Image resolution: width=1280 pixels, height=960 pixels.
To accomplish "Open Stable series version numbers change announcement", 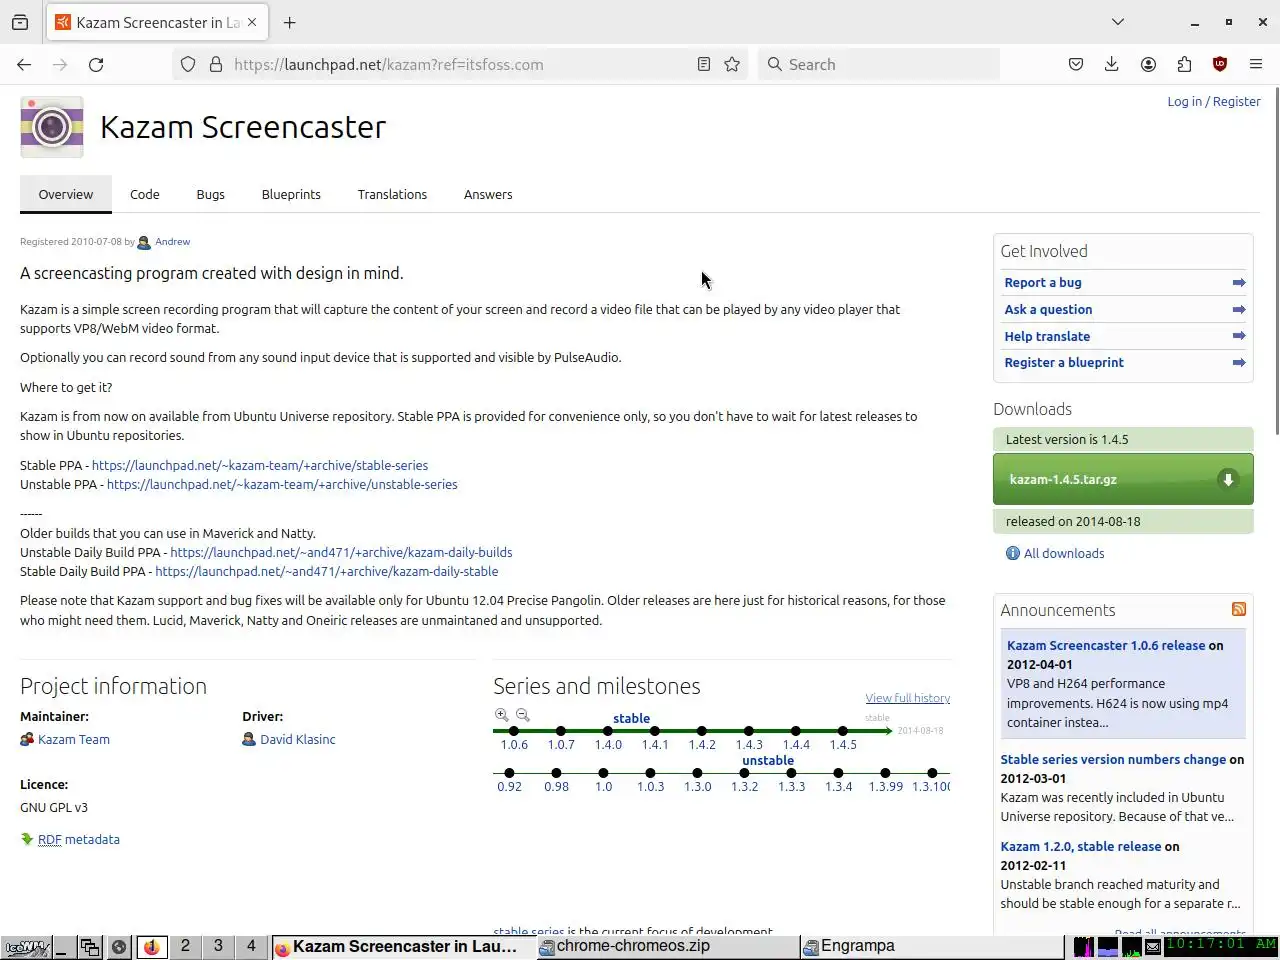I will [1113, 760].
